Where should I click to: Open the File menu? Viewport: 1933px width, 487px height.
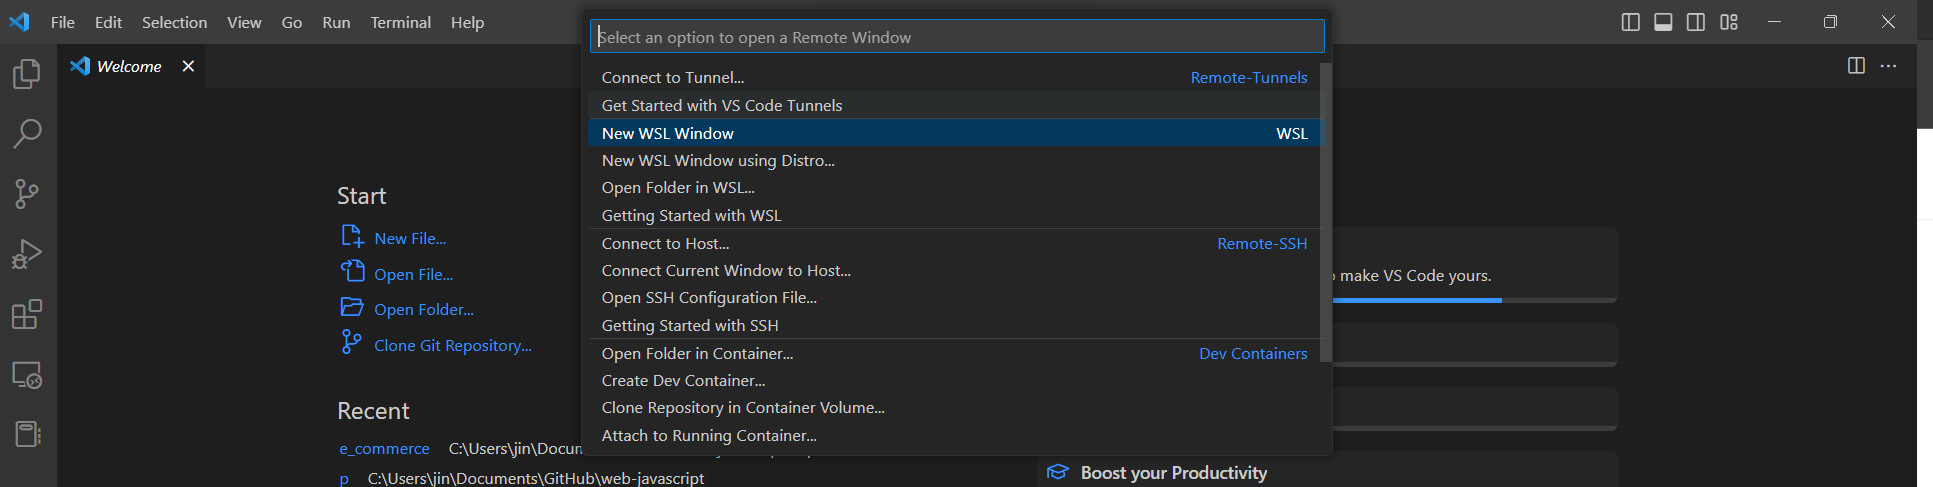[63, 22]
